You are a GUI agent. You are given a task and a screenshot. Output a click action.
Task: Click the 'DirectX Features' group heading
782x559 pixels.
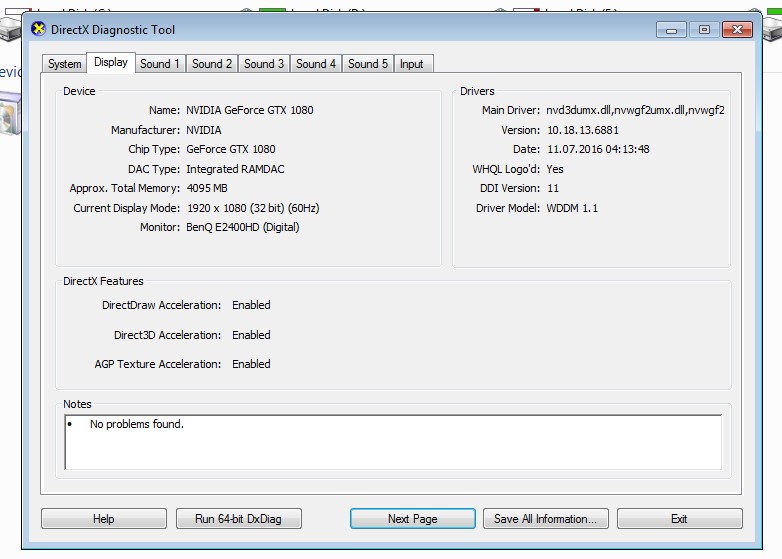[x=103, y=281]
